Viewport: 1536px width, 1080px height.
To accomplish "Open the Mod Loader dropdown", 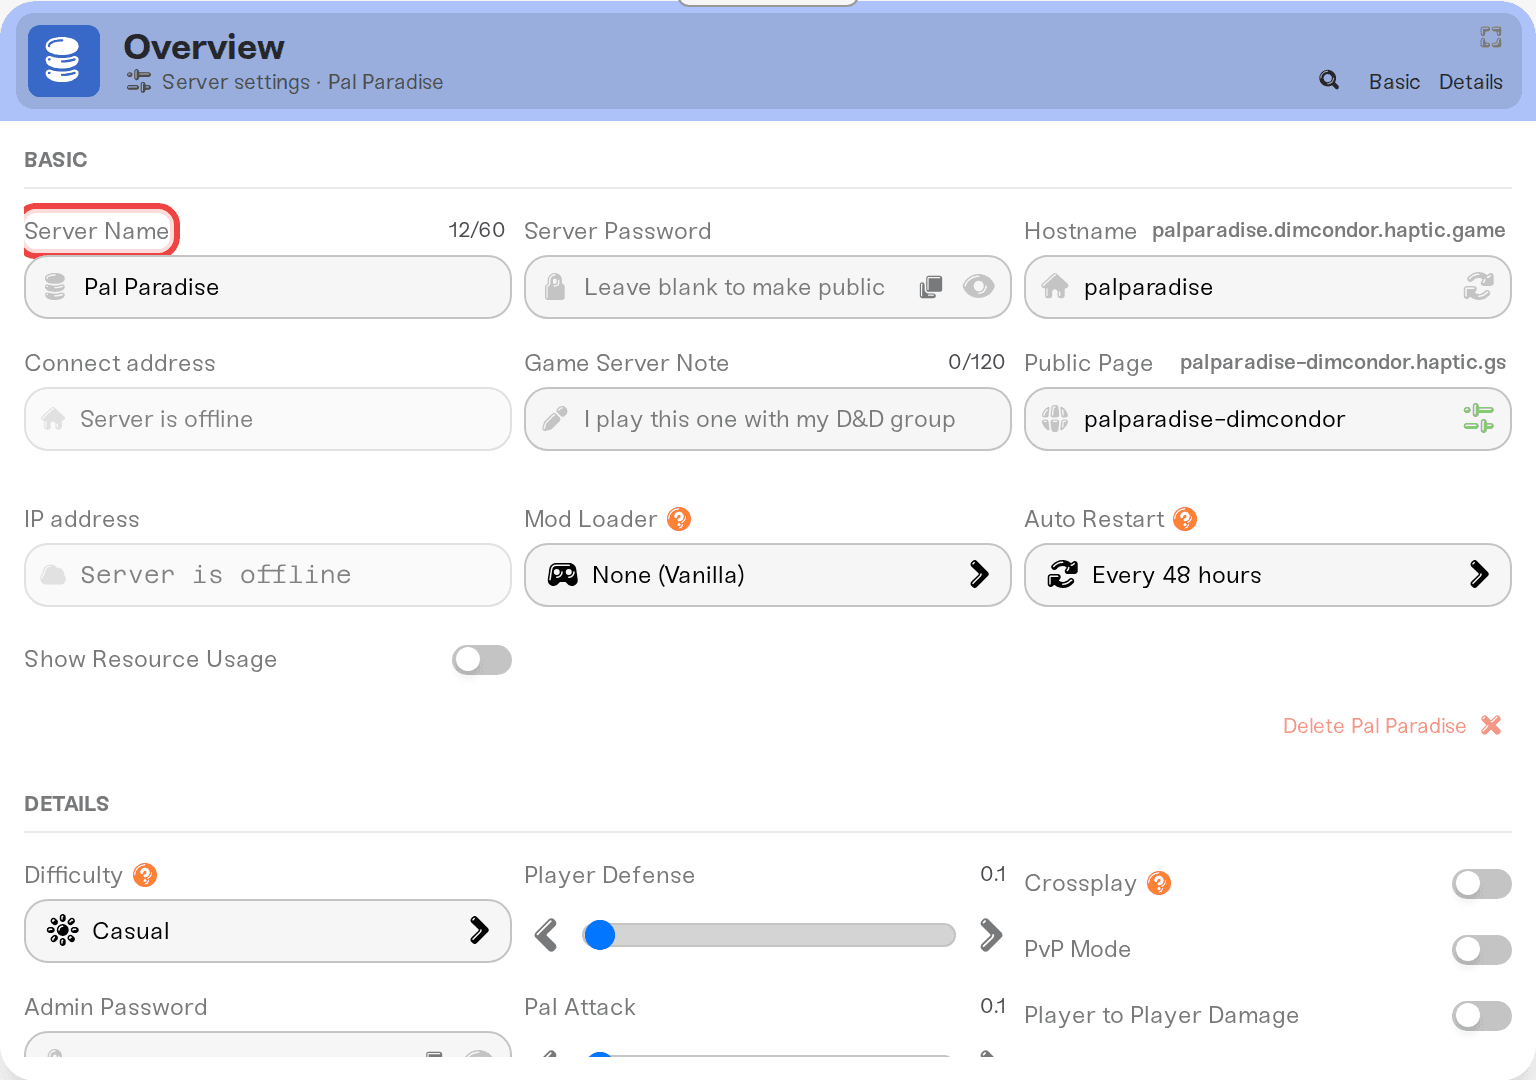I will click(x=768, y=575).
